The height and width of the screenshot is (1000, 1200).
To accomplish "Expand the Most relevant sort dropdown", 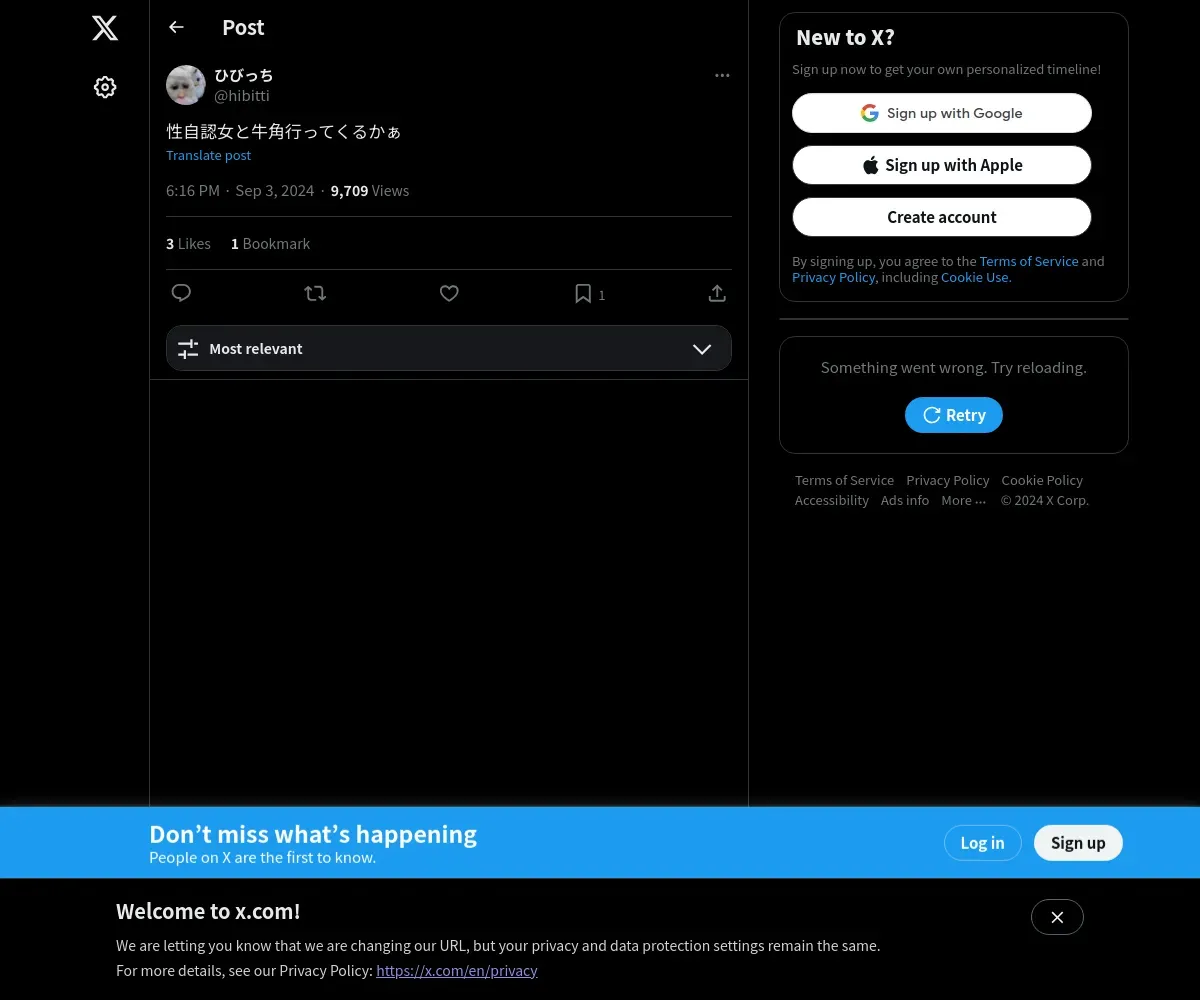I will (449, 348).
